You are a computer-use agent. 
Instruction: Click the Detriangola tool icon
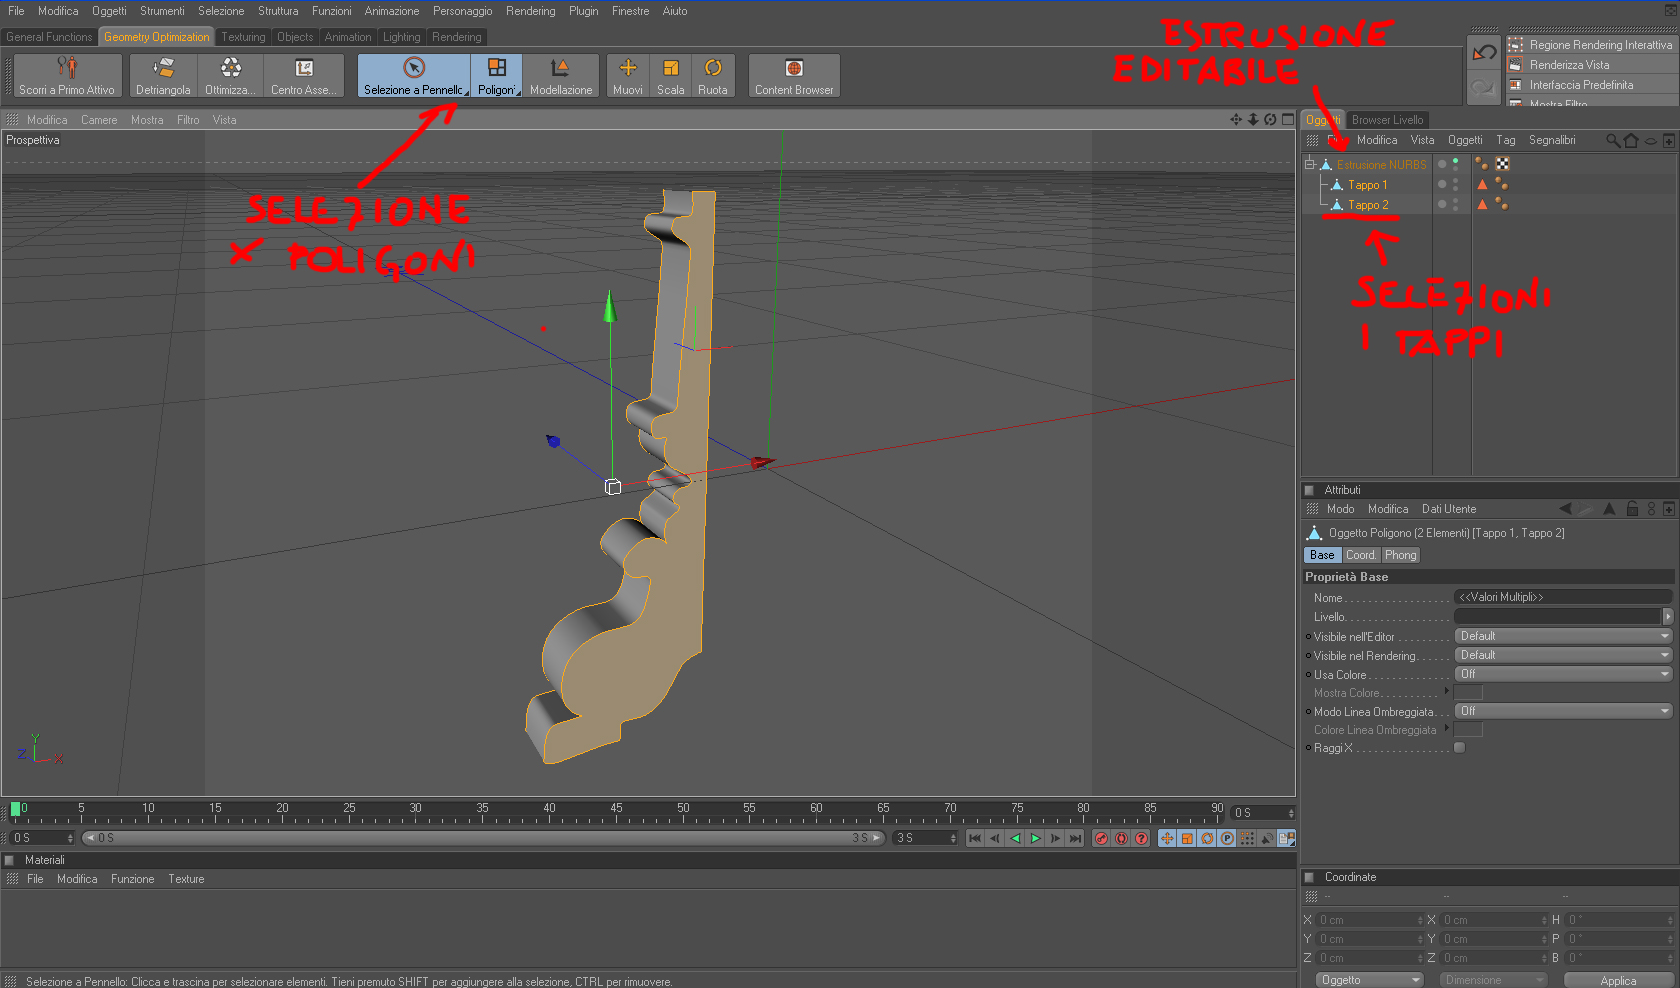click(163, 76)
